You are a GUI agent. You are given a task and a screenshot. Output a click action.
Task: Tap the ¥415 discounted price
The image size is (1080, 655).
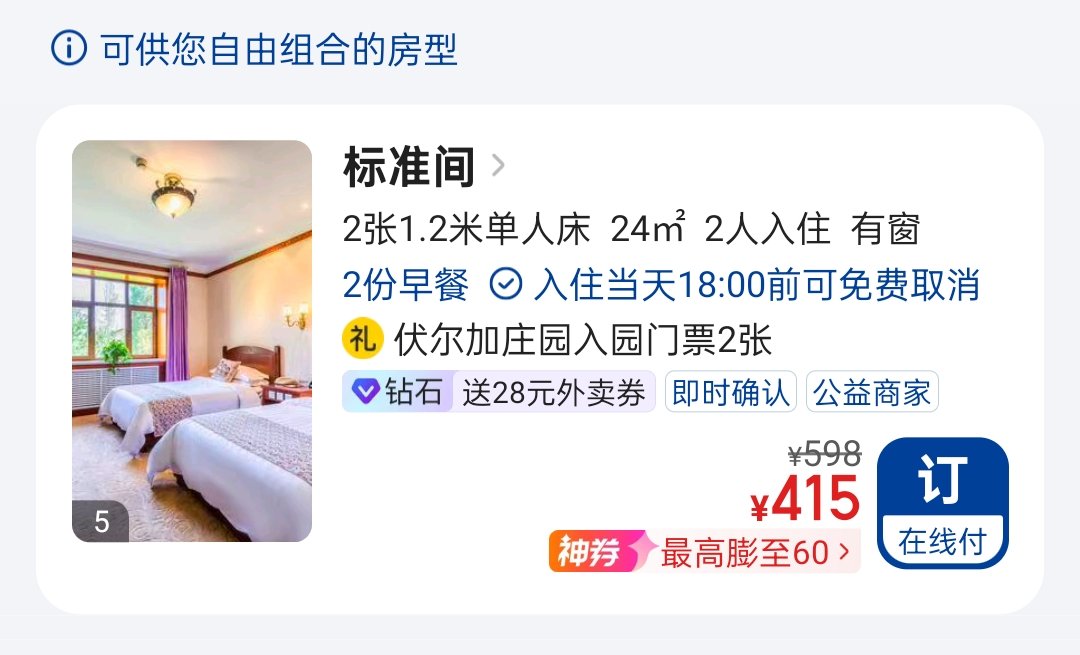coord(805,499)
